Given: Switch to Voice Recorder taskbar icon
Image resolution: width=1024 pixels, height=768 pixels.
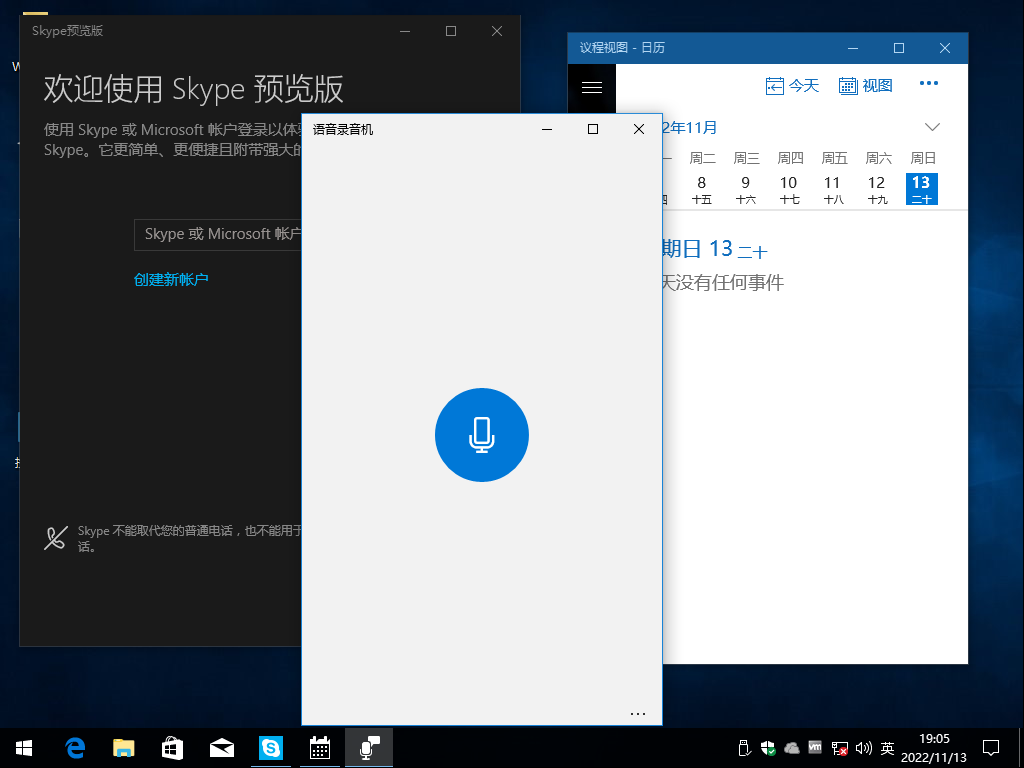Looking at the screenshot, I should click(369, 748).
